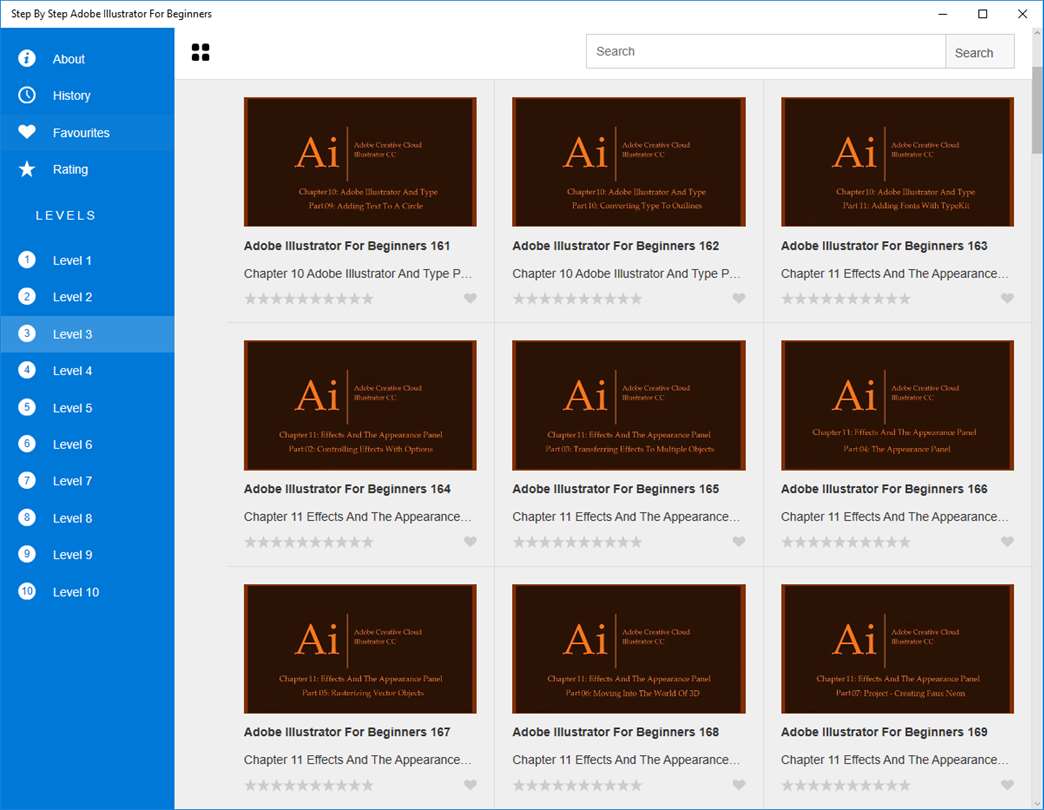
Task: Open title Adobe Illustrator For Beginners 163
Action: tap(884, 246)
